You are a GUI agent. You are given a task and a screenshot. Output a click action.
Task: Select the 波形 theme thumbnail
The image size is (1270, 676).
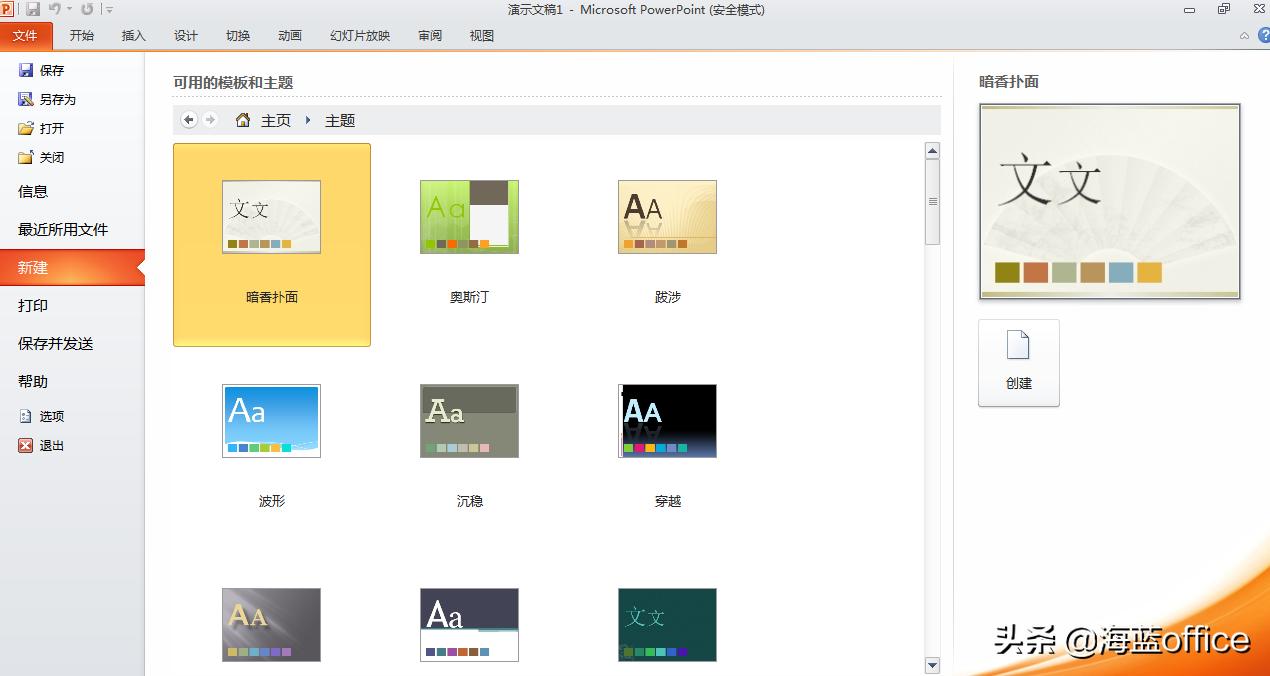pos(270,420)
